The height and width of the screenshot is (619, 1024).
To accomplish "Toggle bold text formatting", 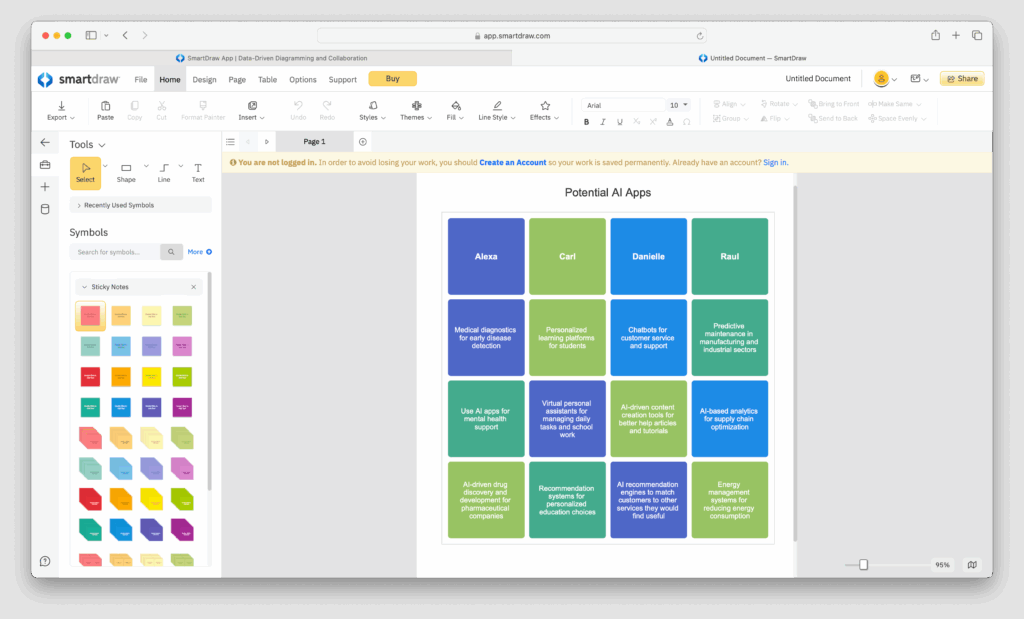I will tap(587, 122).
